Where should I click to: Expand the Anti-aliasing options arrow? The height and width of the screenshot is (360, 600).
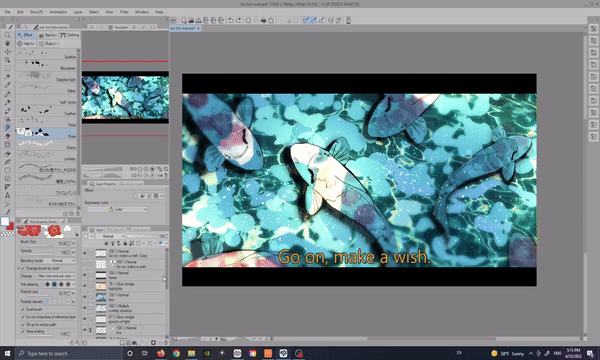click(x=73, y=284)
